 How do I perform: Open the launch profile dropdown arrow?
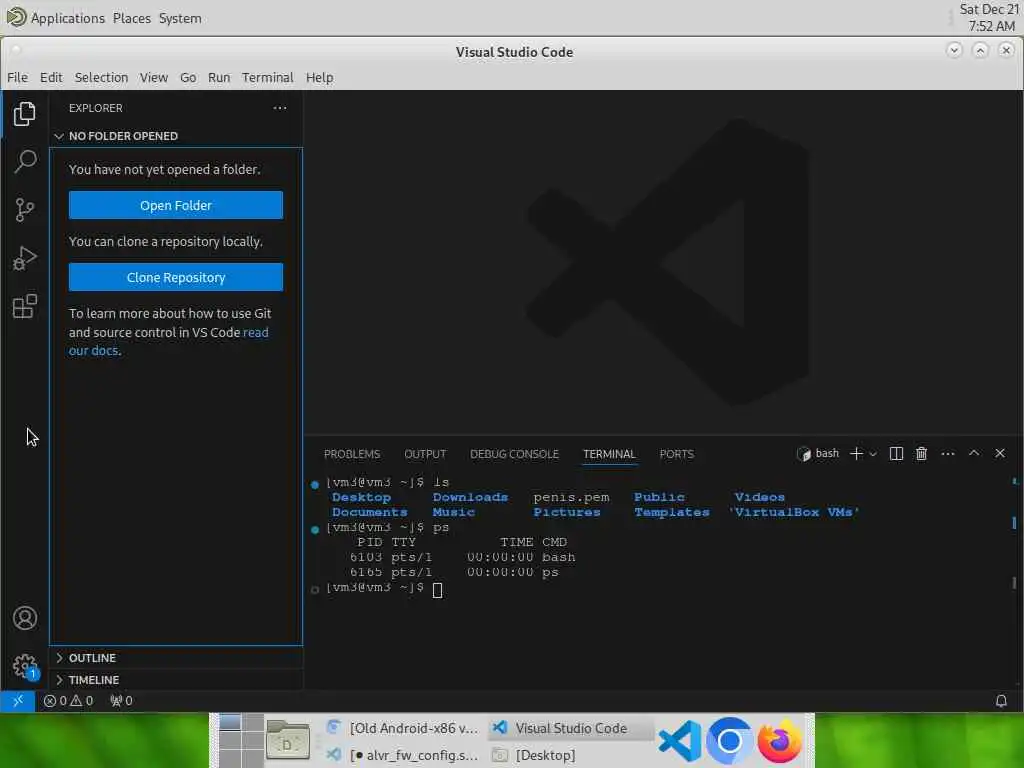click(x=873, y=454)
